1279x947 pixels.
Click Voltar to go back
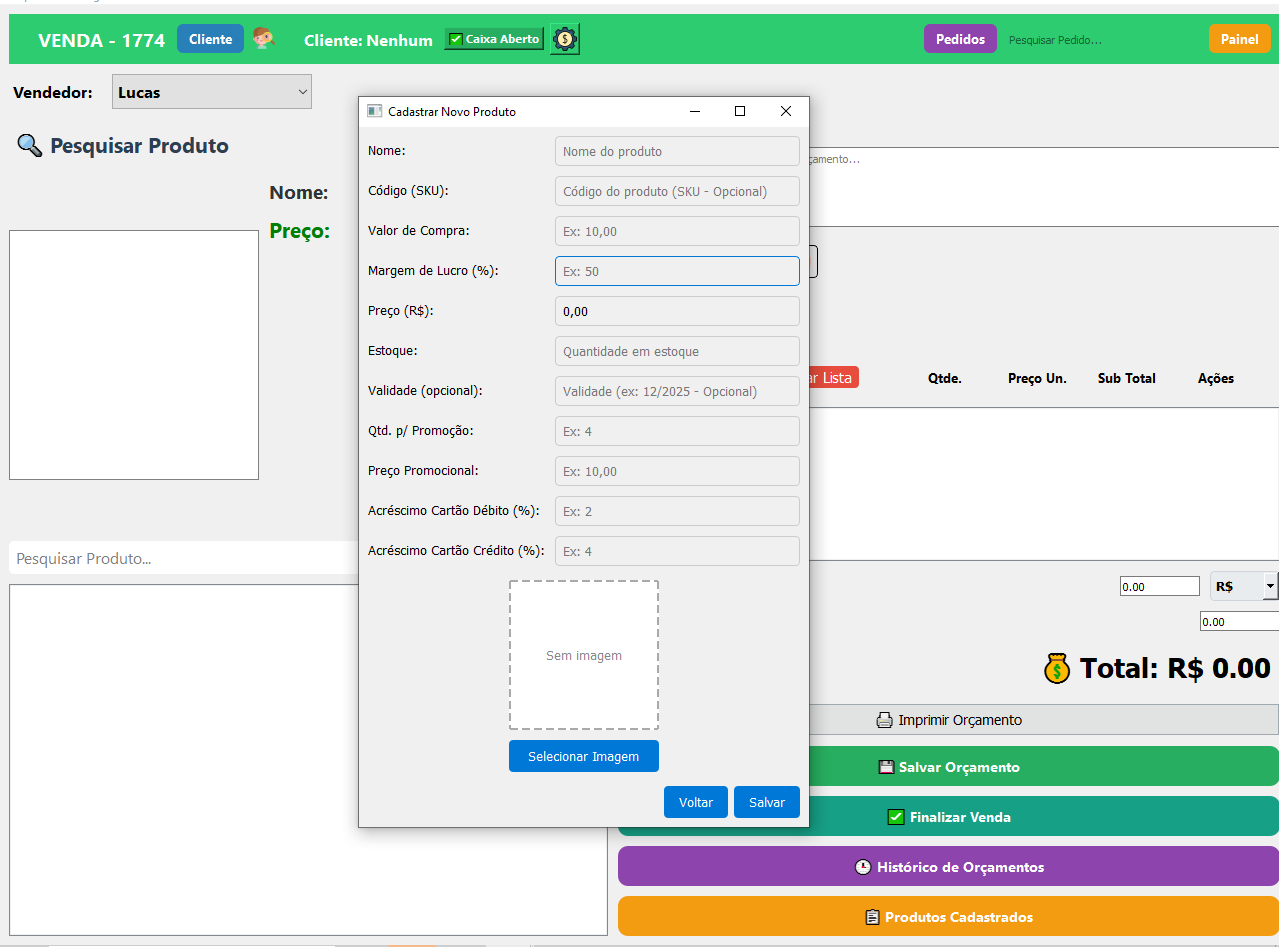(x=696, y=802)
